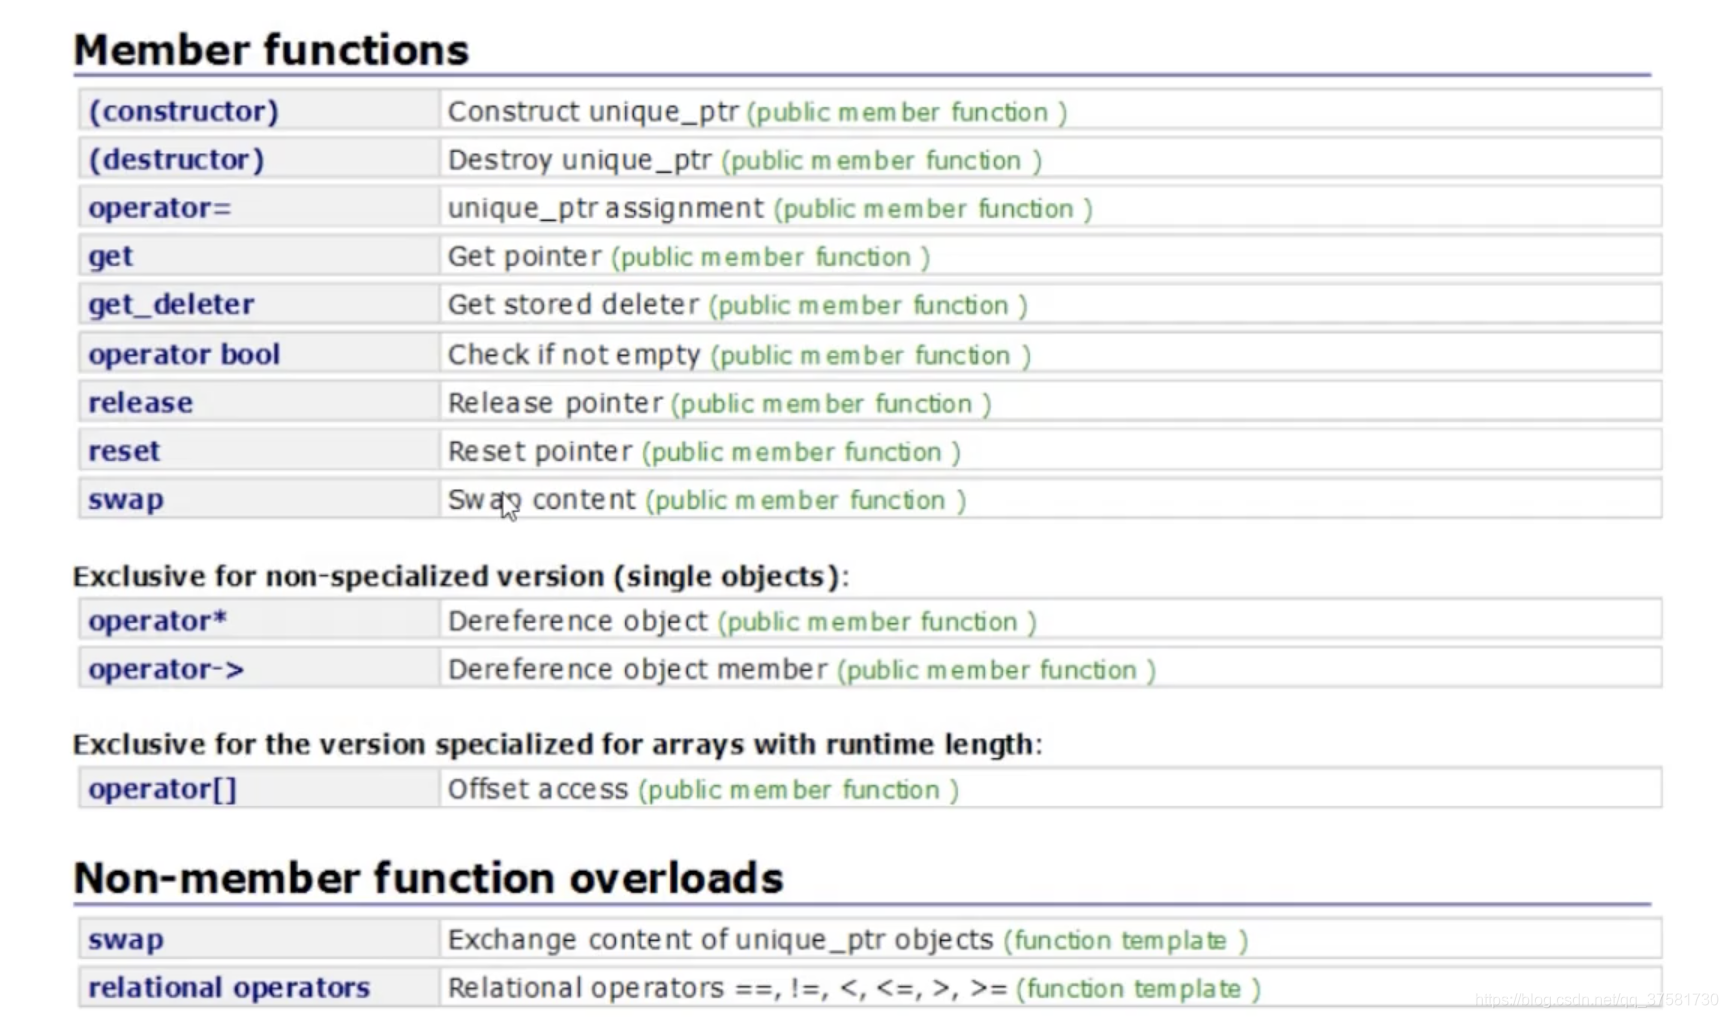
Task: Click 'Reset pointer' description text
Action: 540,450
